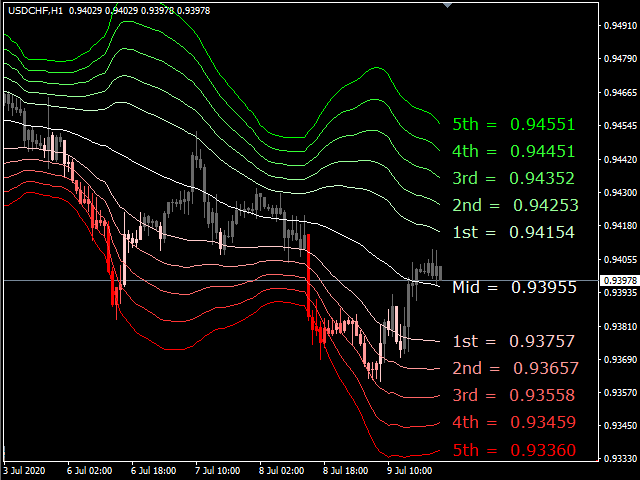Click the 8 Jul 02:00 time label
Screen dimensions: 640x480
point(280,469)
